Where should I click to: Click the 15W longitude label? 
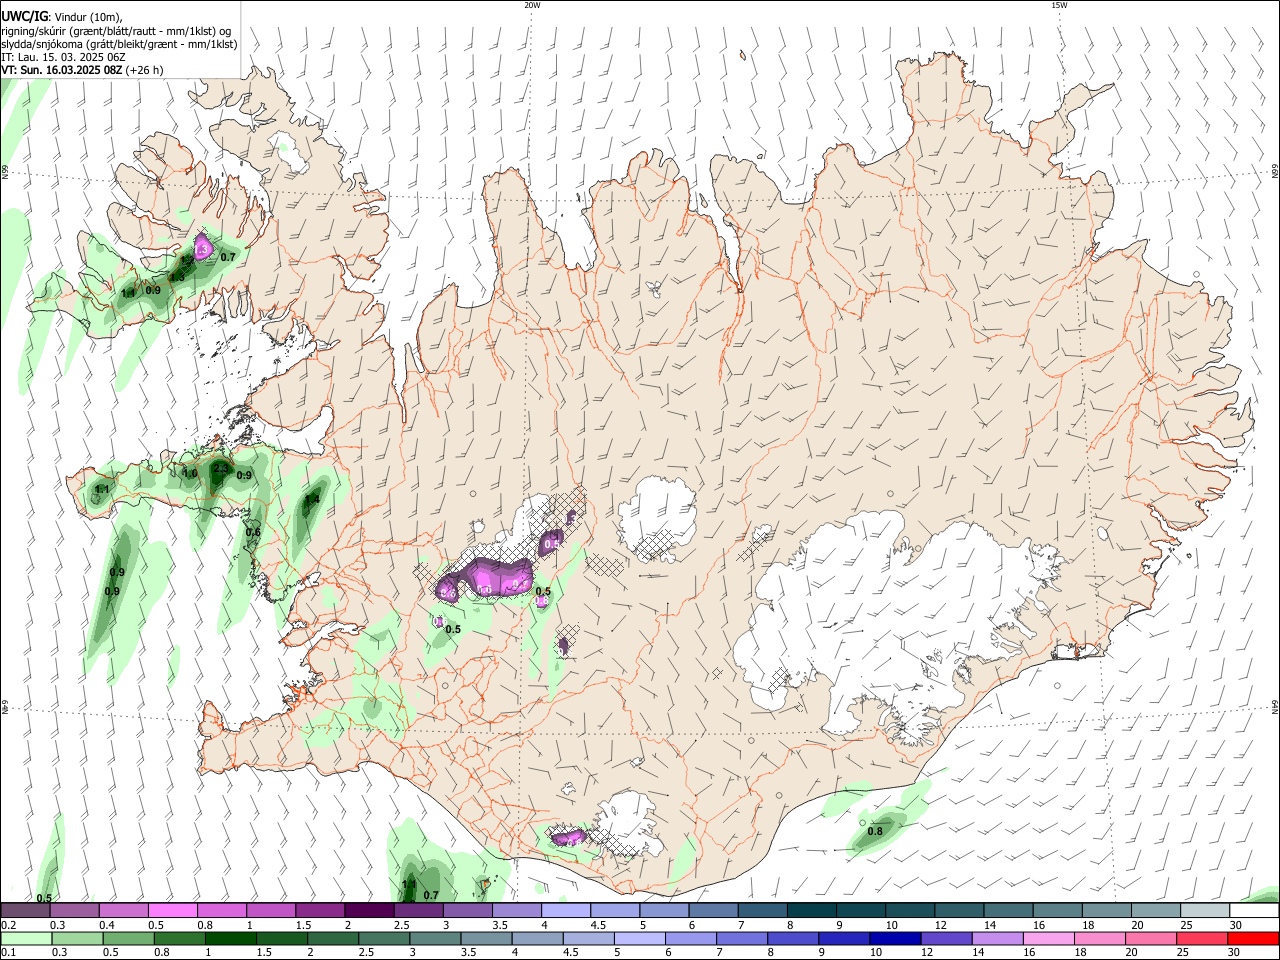(x=1059, y=5)
